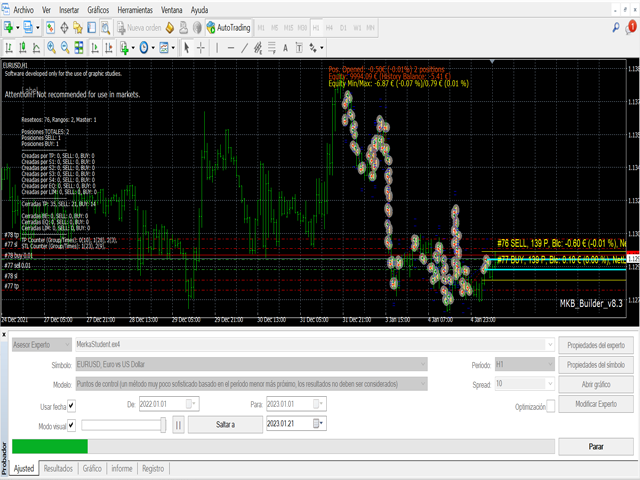Select the line chart type icon
This screenshot has height=480, width=640.
tap(36, 48)
